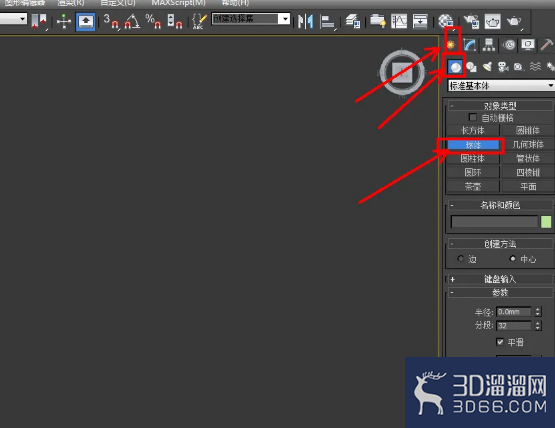Open Edit Named Selection Sets (ABC icon)
The width and height of the screenshot is (555, 428).
(199, 21)
